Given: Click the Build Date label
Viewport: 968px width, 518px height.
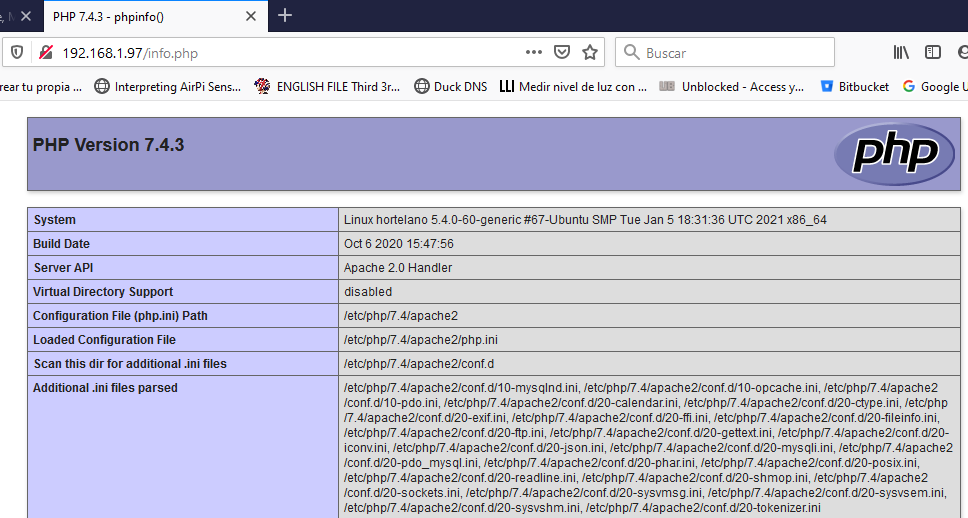Looking at the screenshot, I should tap(62, 244).
